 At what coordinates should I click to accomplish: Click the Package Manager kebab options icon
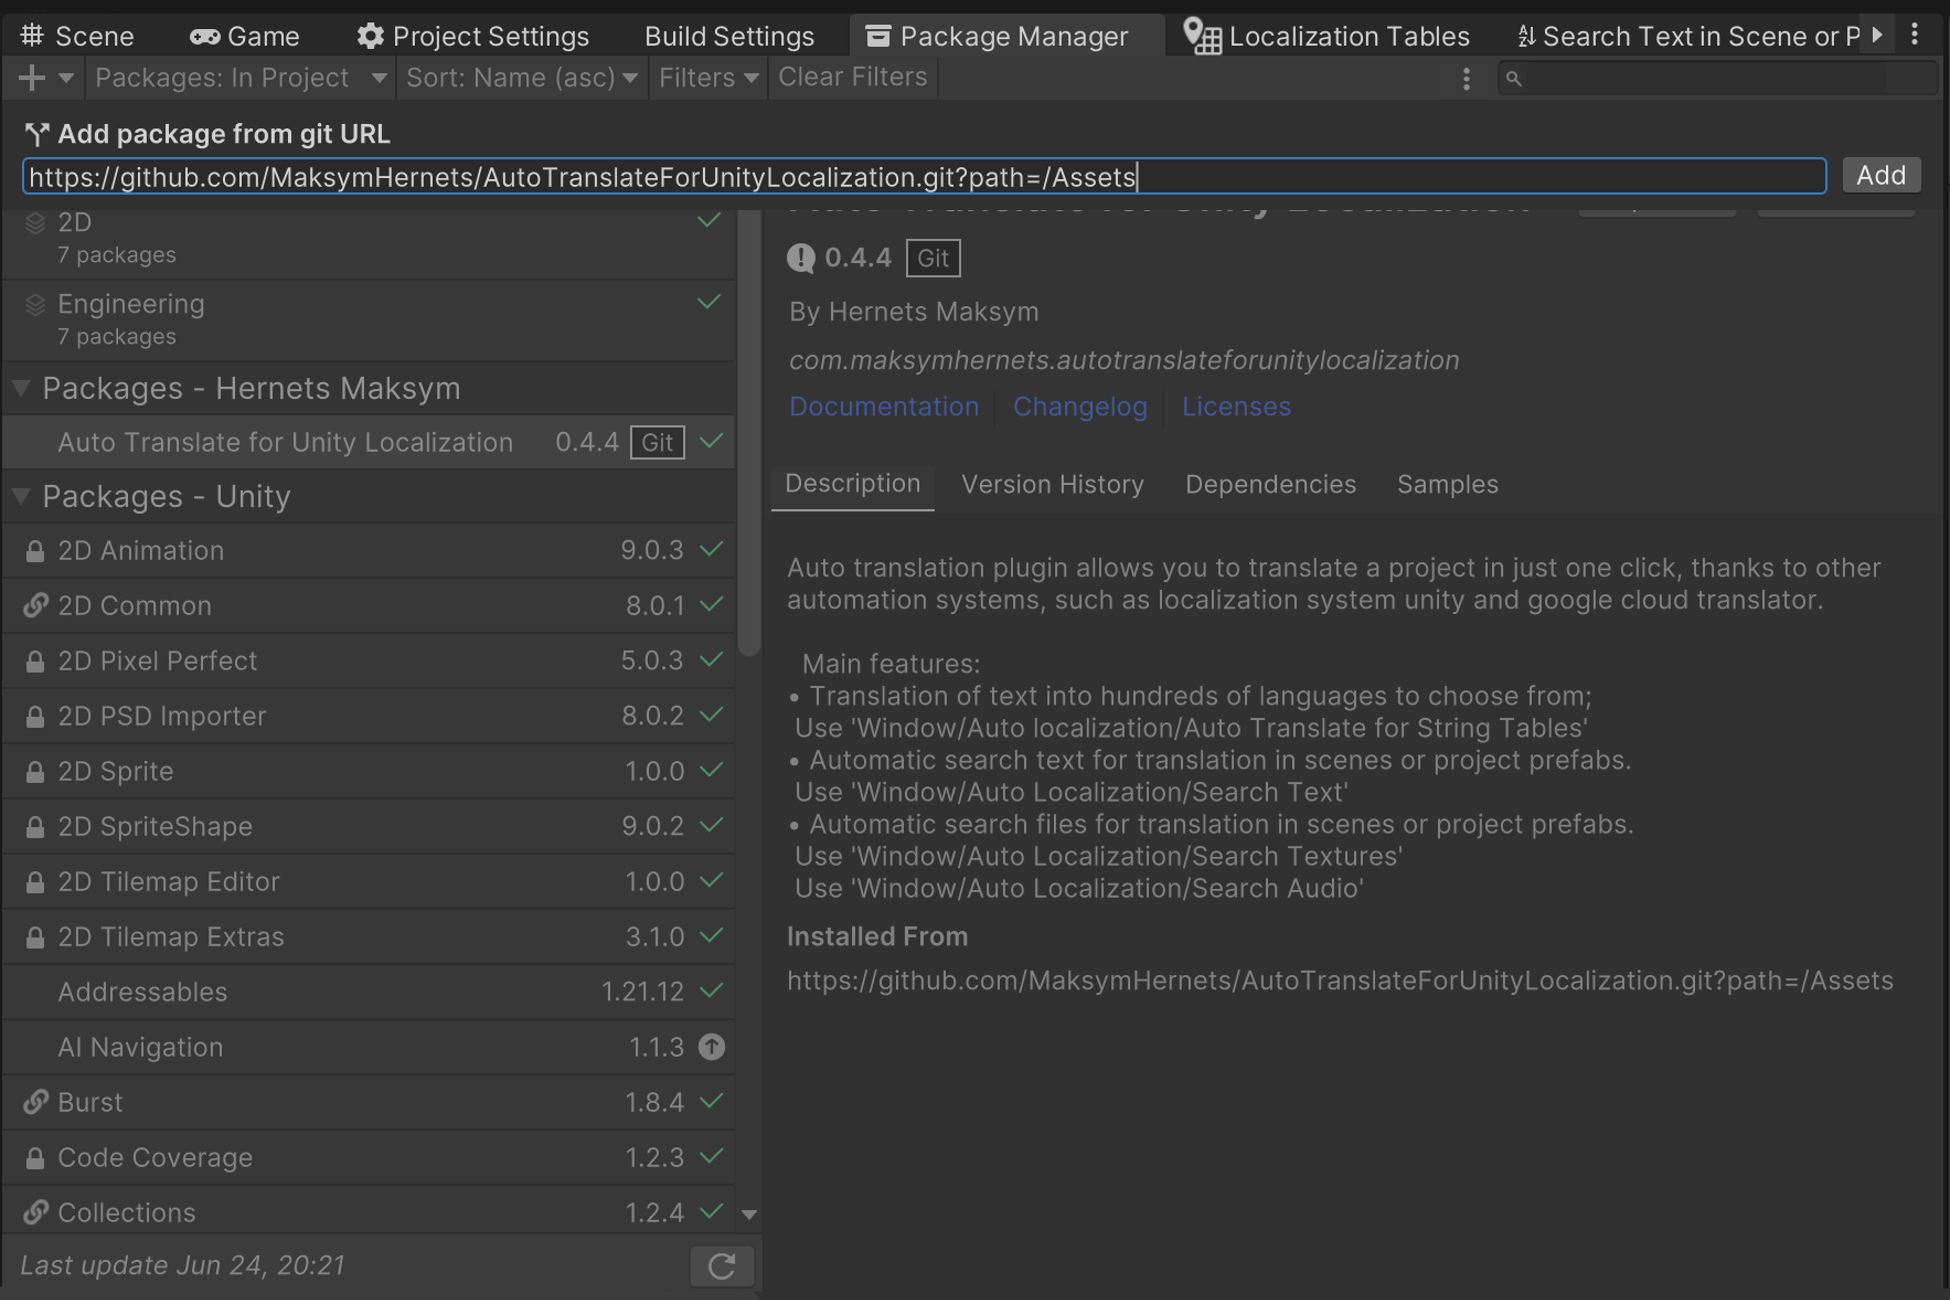(x=1466, y=78)
